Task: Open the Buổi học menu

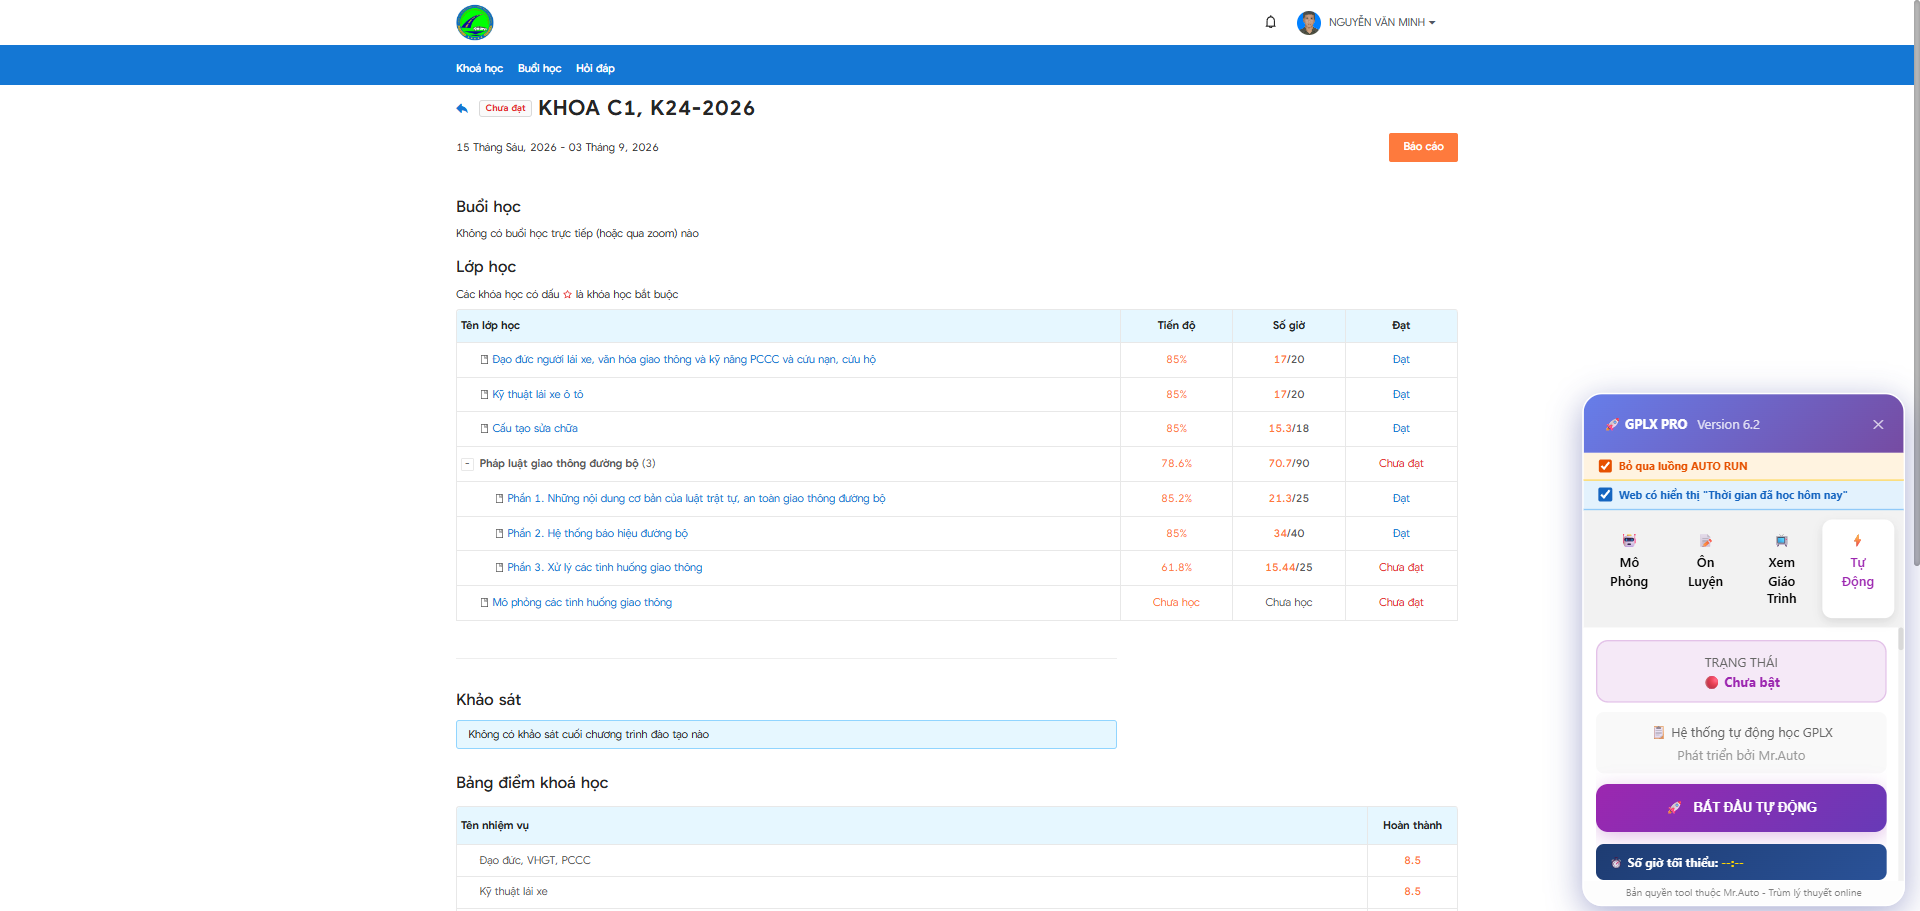Action: click(539, 68)
